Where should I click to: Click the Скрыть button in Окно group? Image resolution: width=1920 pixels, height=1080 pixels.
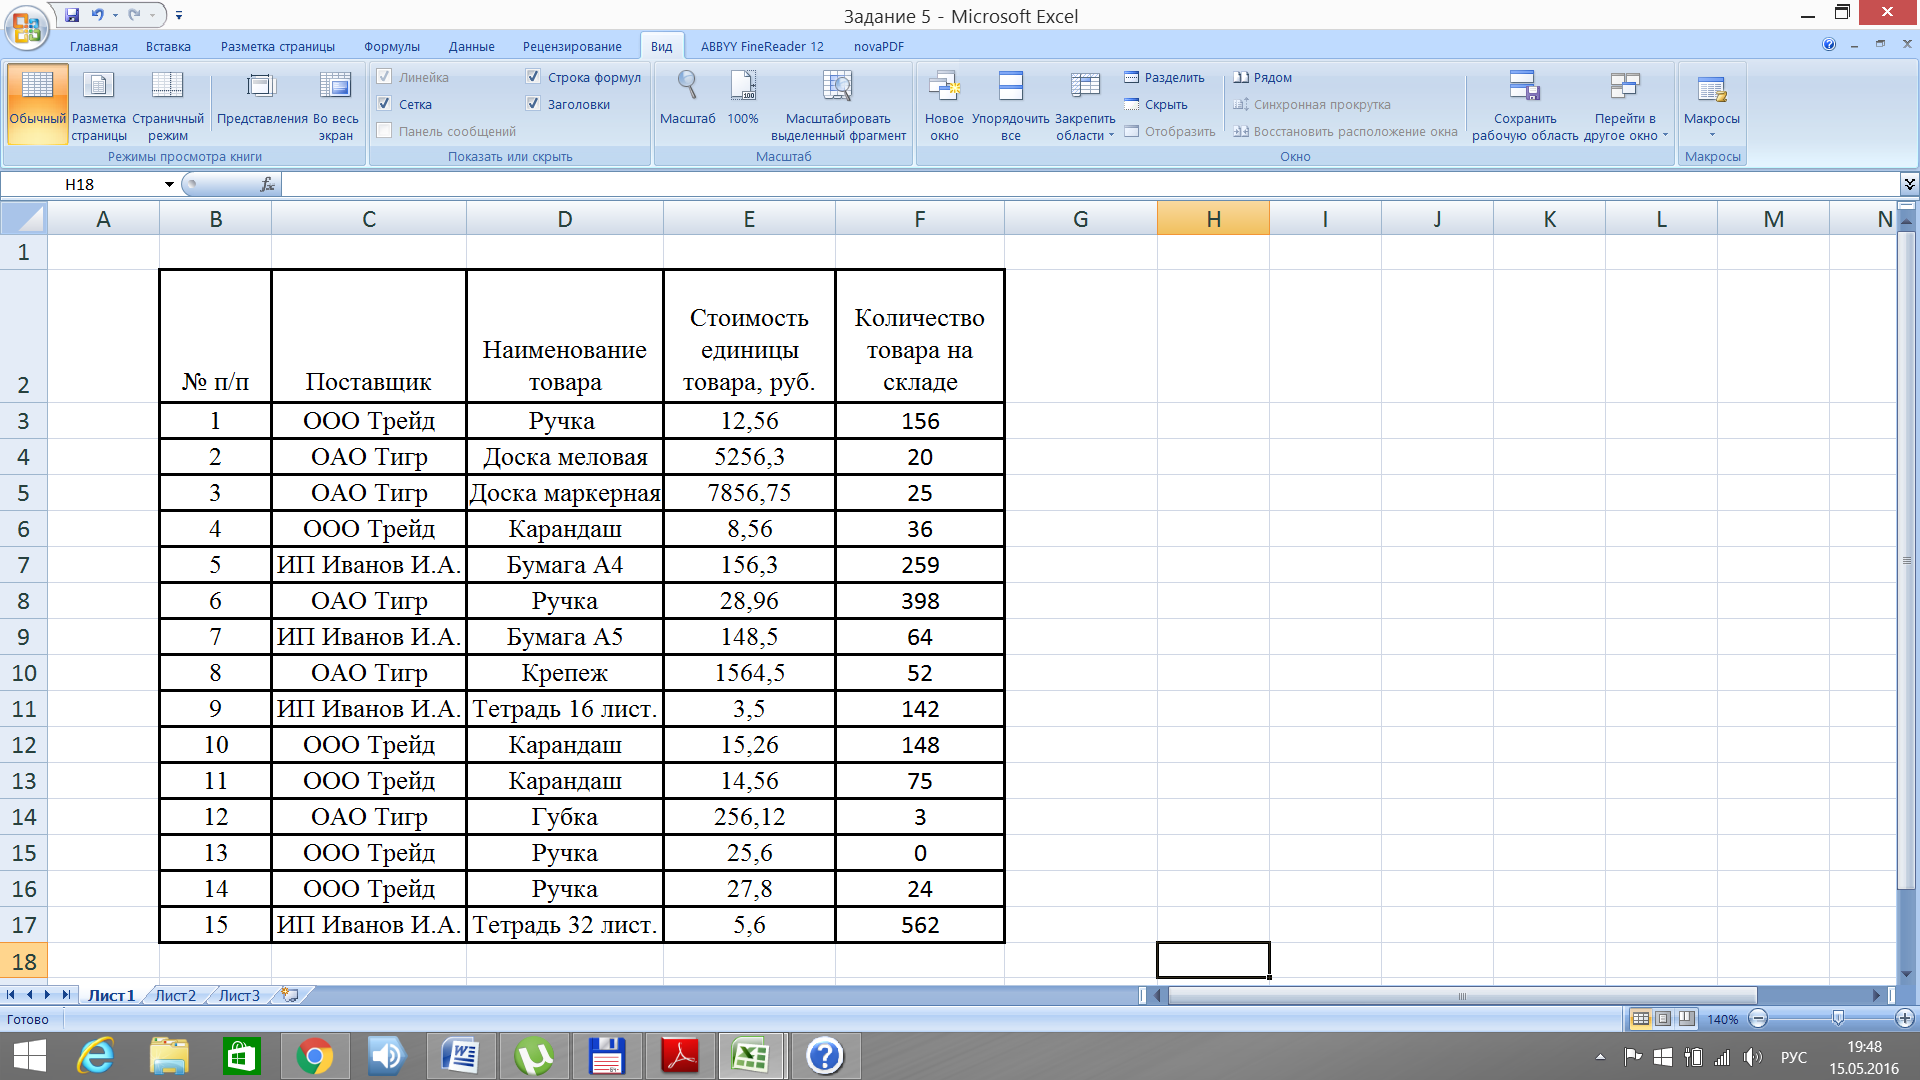point(1159,104)
